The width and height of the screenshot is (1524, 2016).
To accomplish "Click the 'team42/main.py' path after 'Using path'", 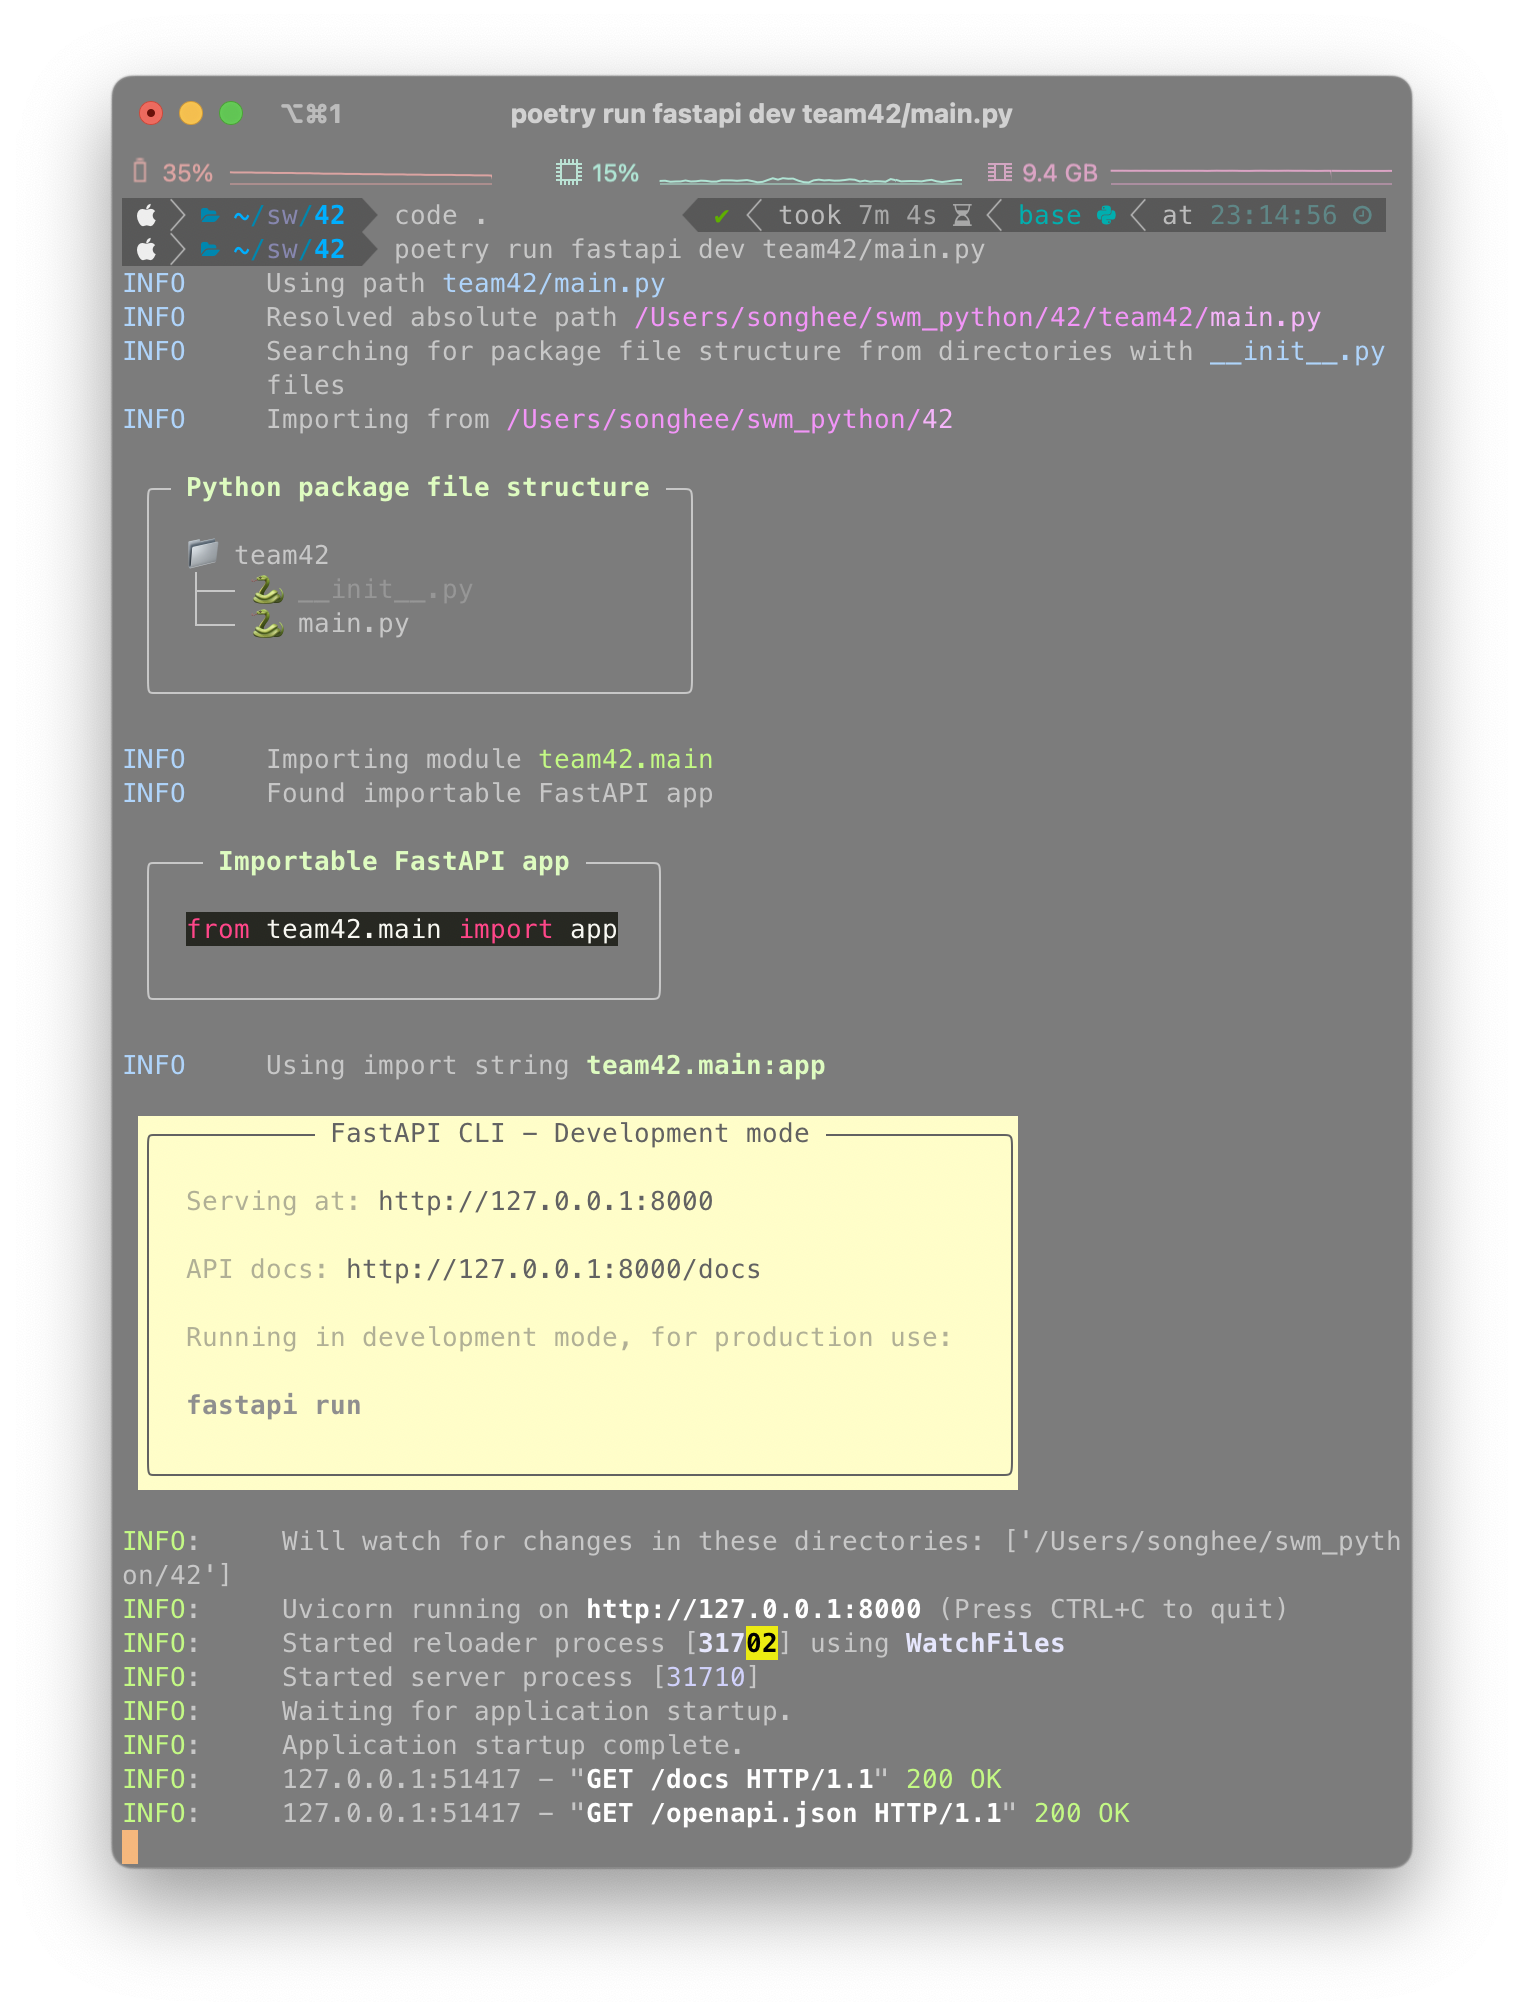I will [x=553, y=283].
